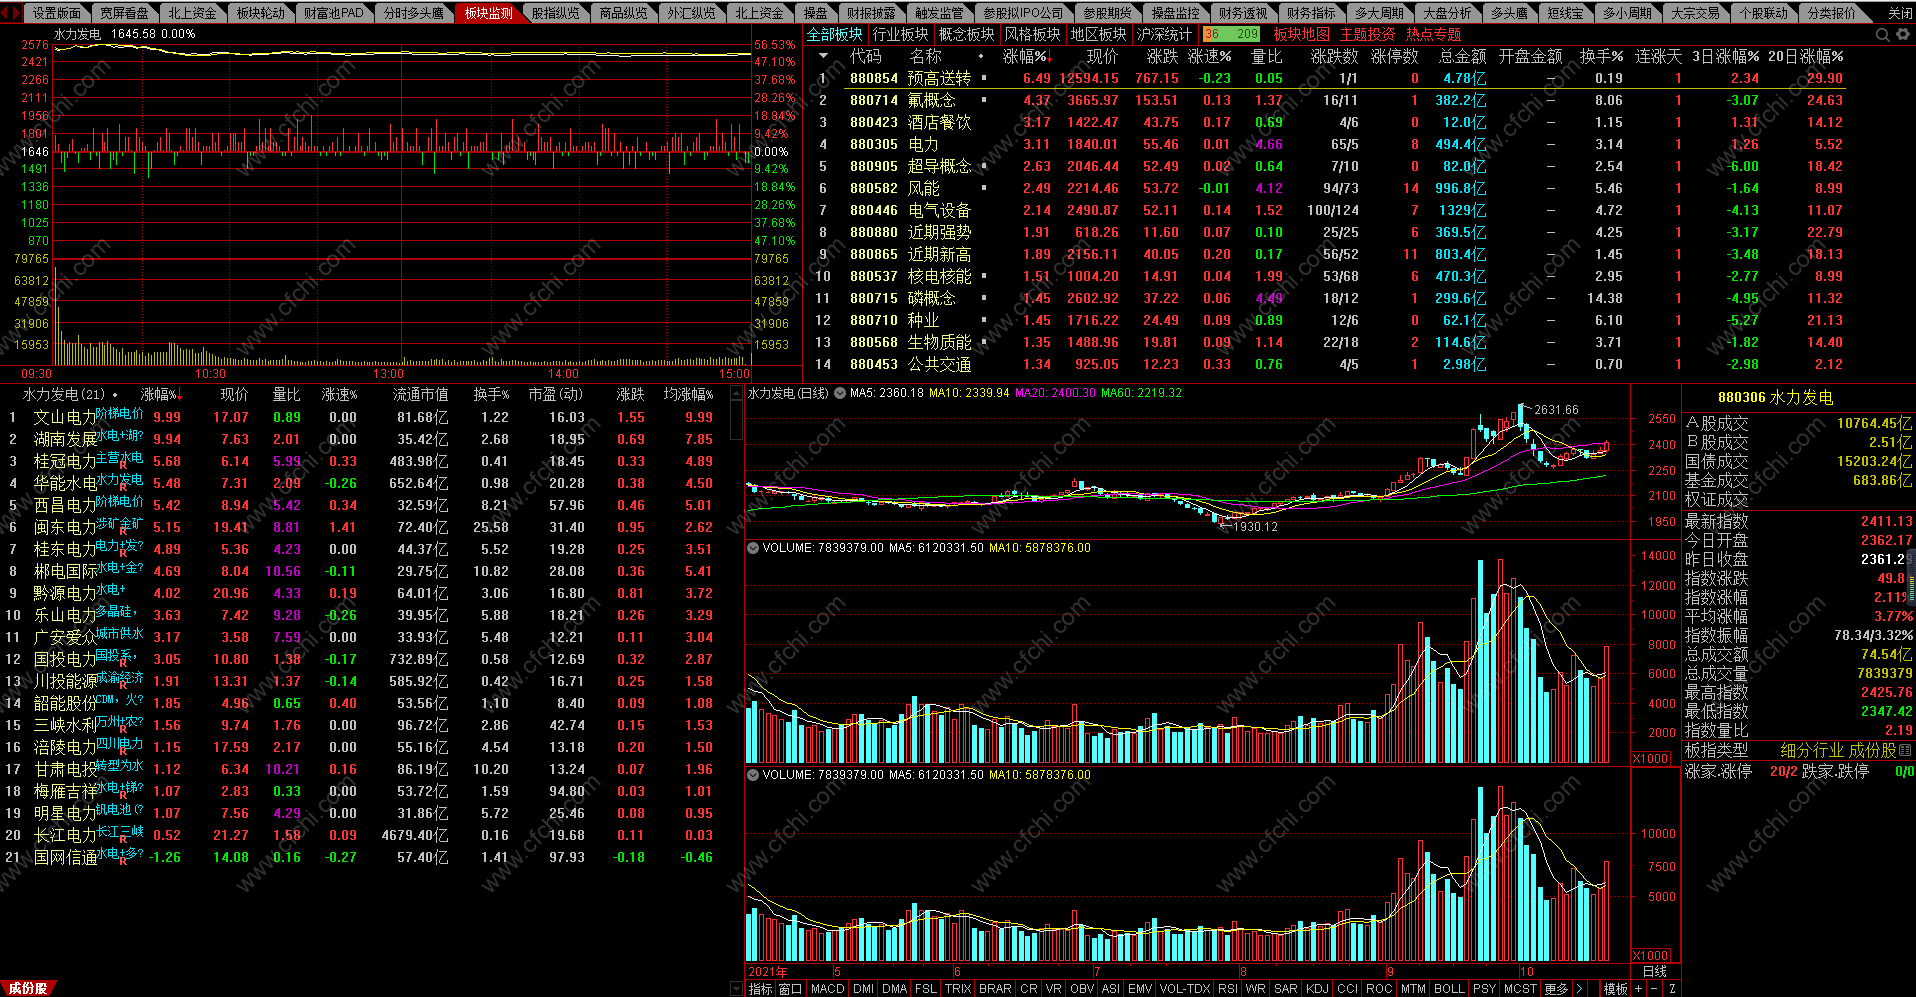The image size is (1916, 997).
Task: Click the R marker under 桂冠电力
Action: 123,466
